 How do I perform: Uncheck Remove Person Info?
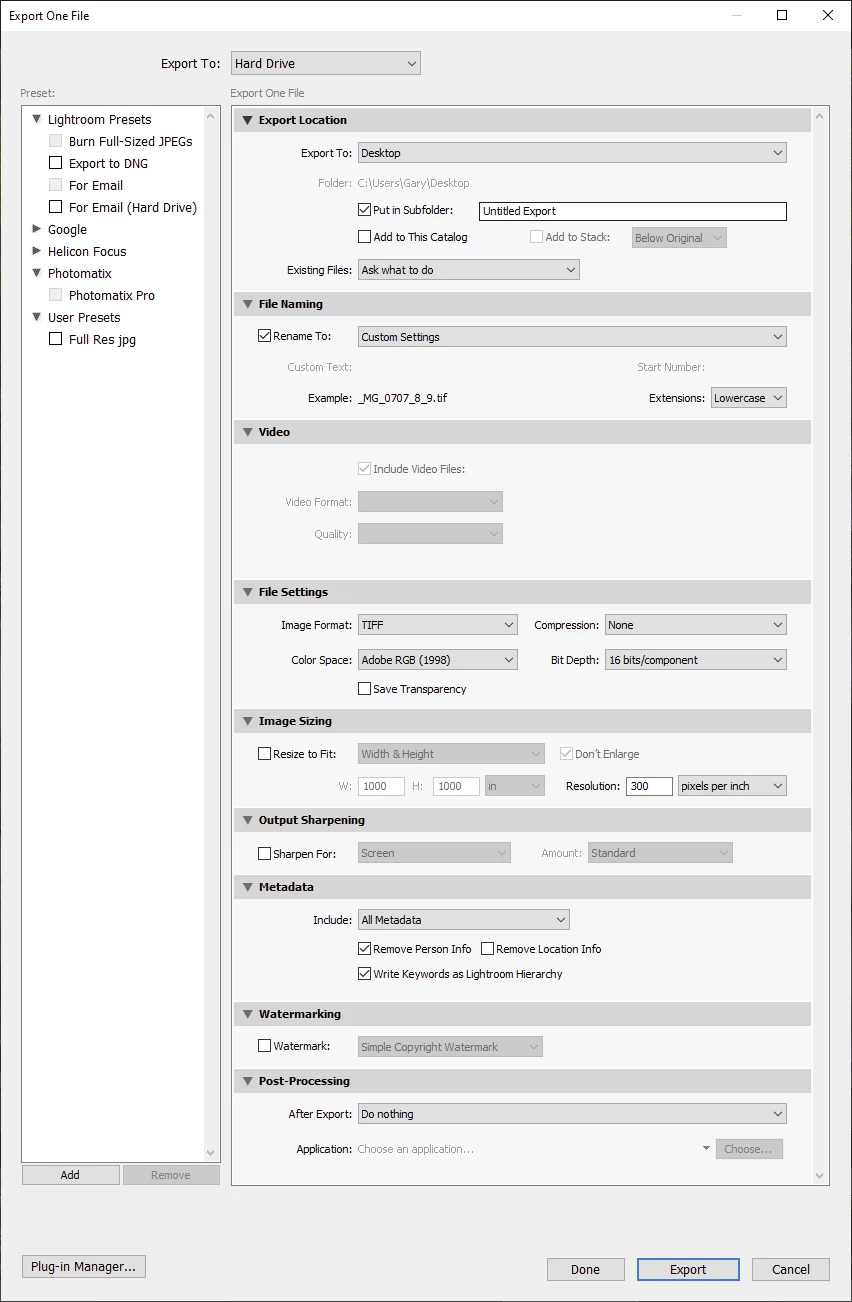tap(364, 948)
